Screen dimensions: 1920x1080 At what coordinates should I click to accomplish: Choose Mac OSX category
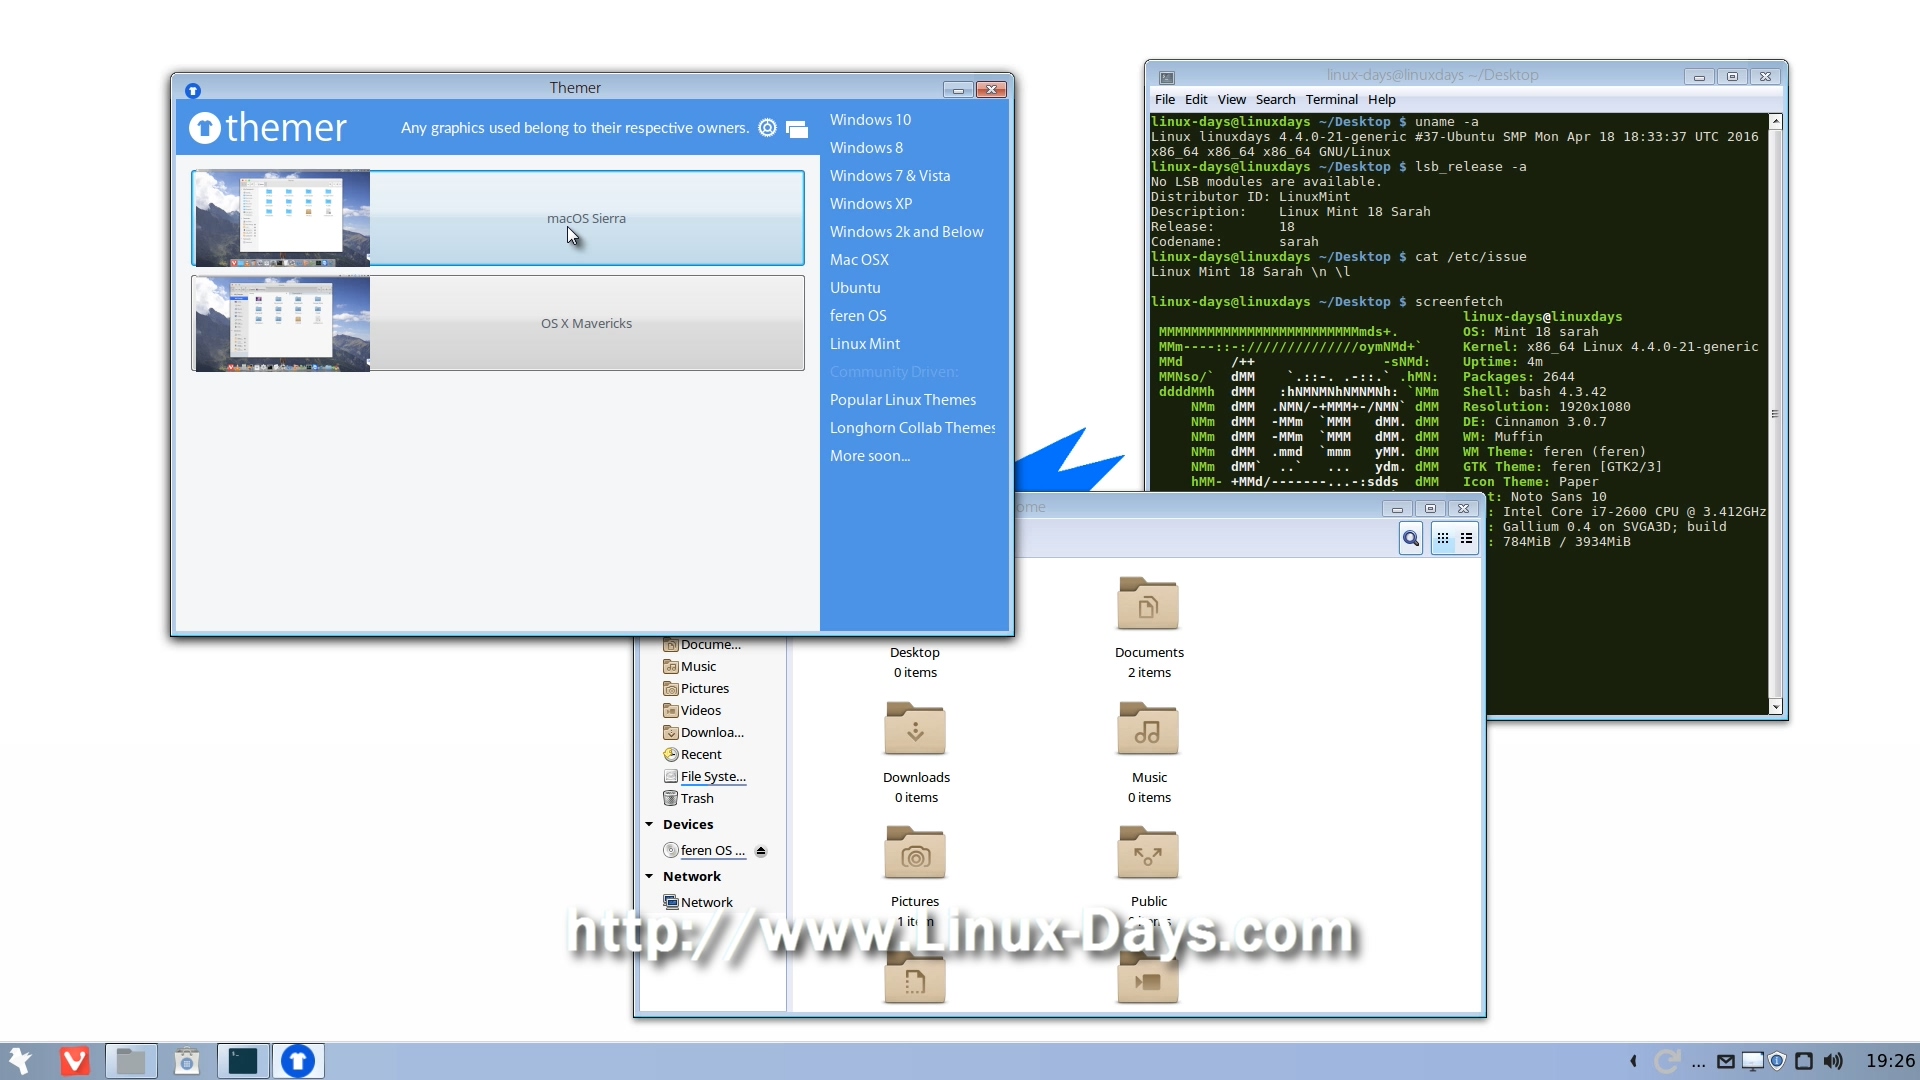point(859,260)
